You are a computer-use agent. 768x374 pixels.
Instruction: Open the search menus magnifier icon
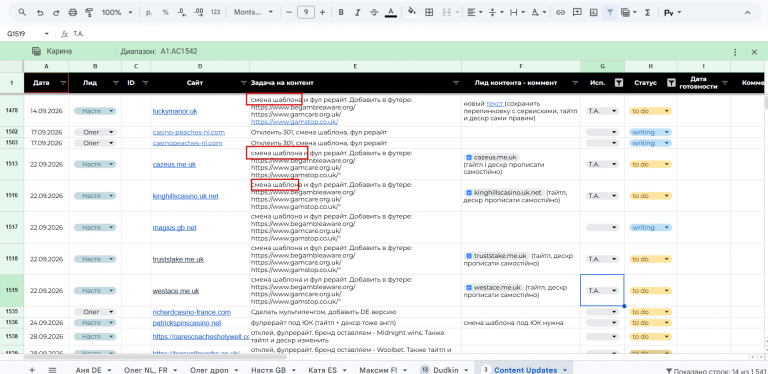pyautogui.click(x=22, y=12)
